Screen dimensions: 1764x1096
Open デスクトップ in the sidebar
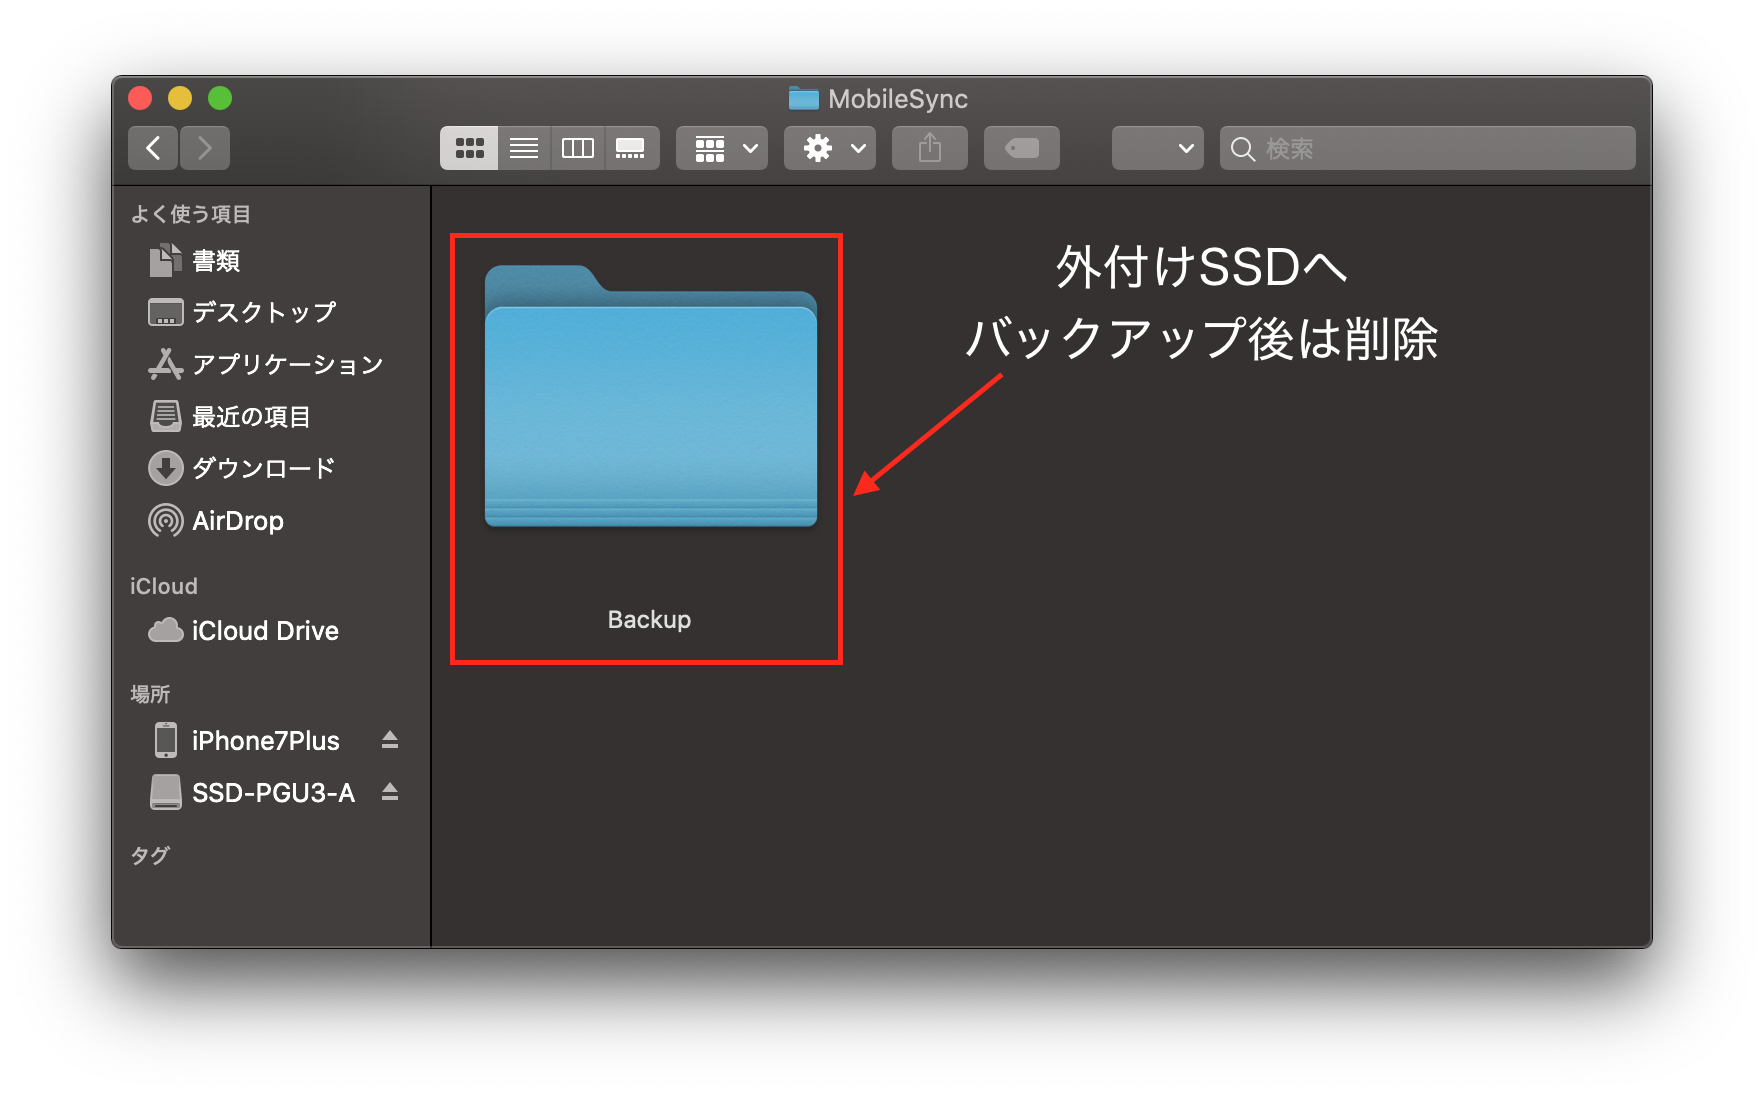tap(263, 313)
